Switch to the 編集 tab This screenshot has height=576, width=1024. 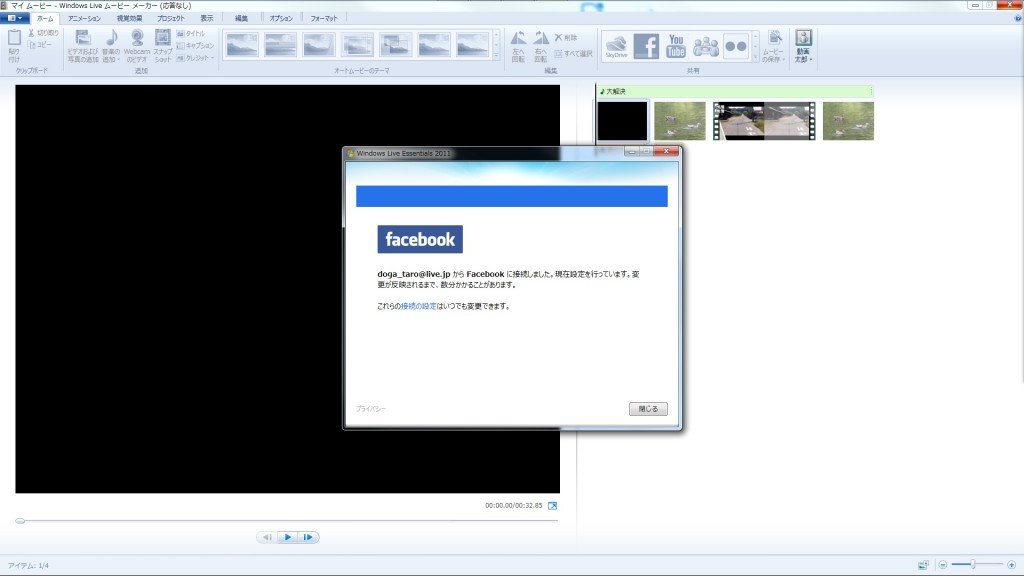(x=241, y=18)
